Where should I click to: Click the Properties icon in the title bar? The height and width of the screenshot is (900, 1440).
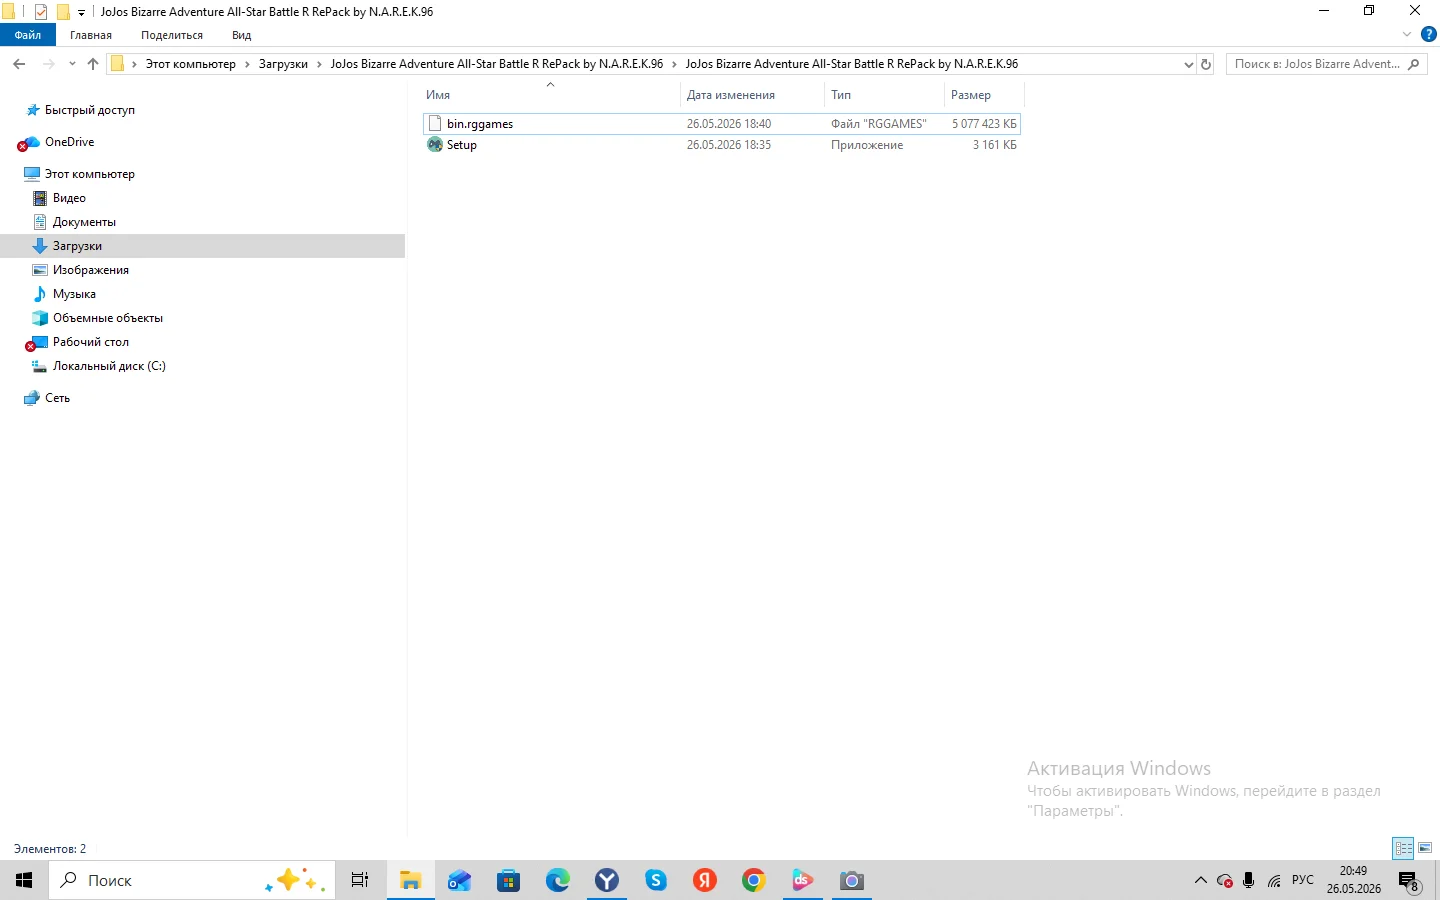(x=41, y=12)
